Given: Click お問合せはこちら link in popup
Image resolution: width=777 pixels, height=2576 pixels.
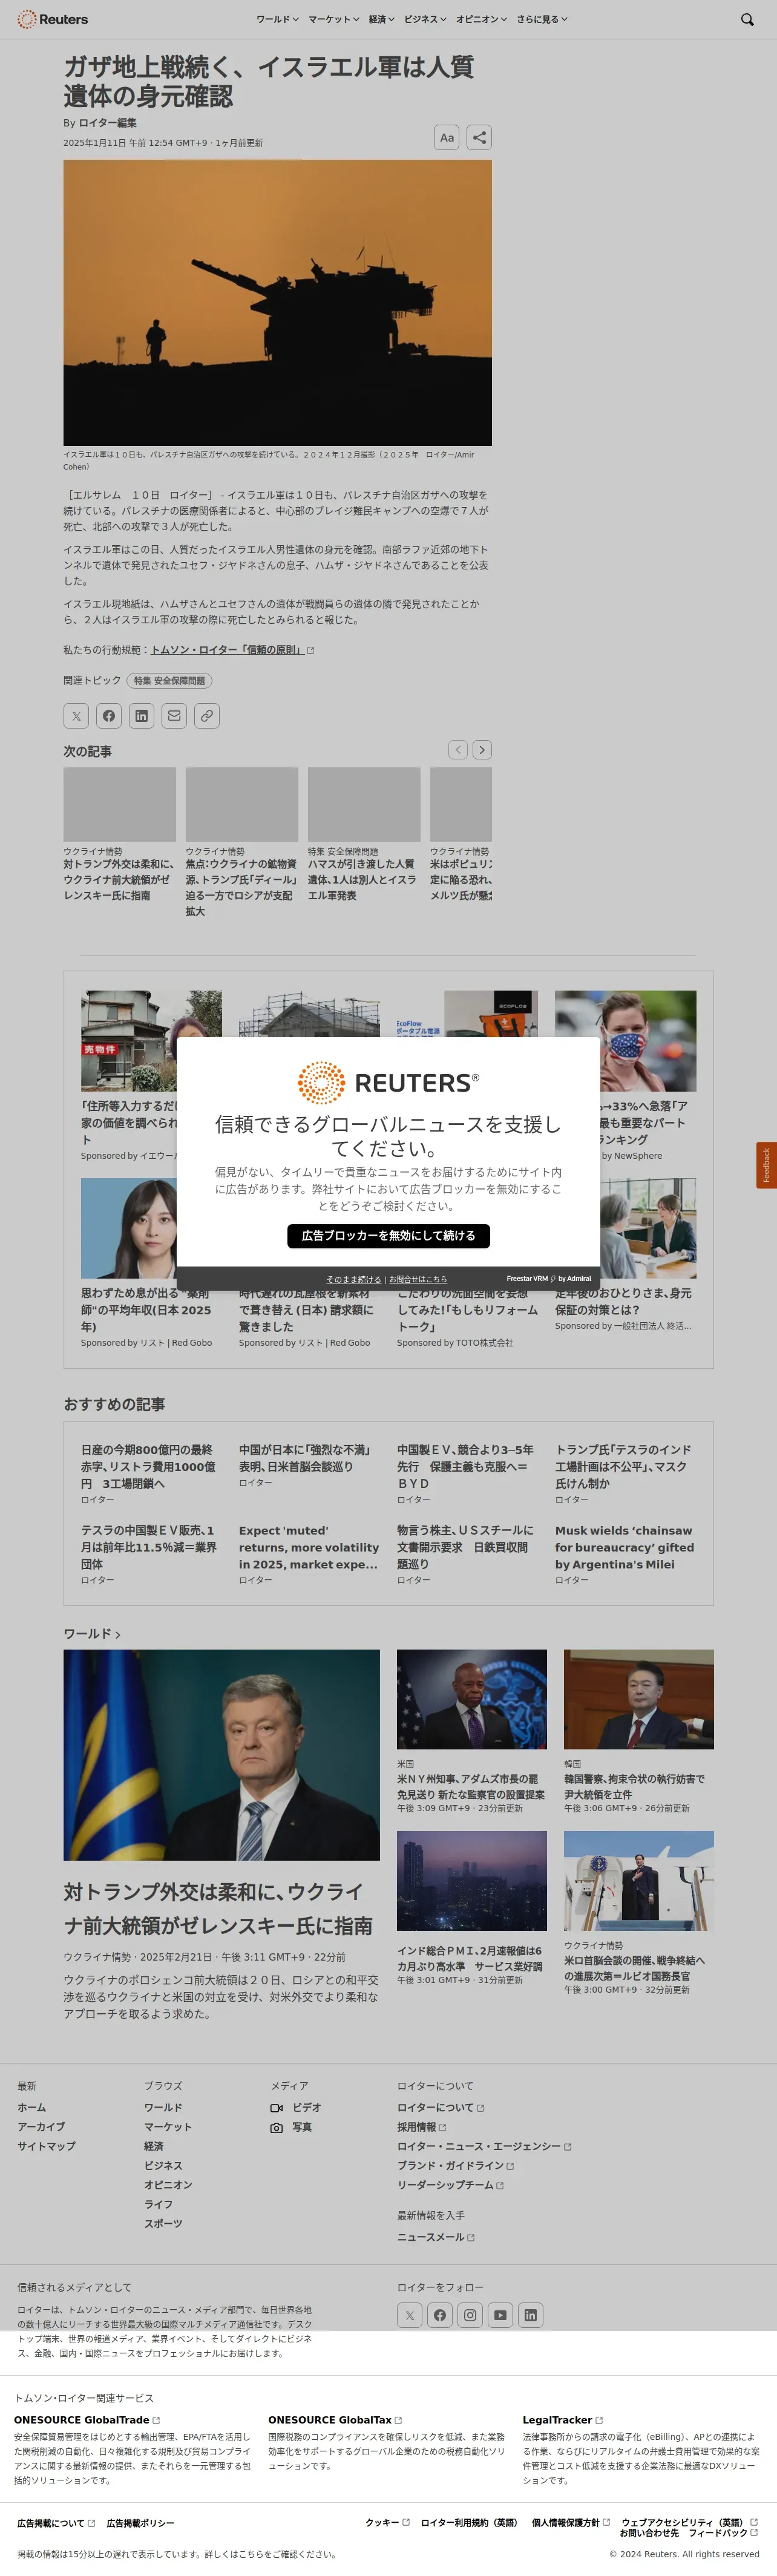Looking at the screenshot, I should [x=418, y=1279].
